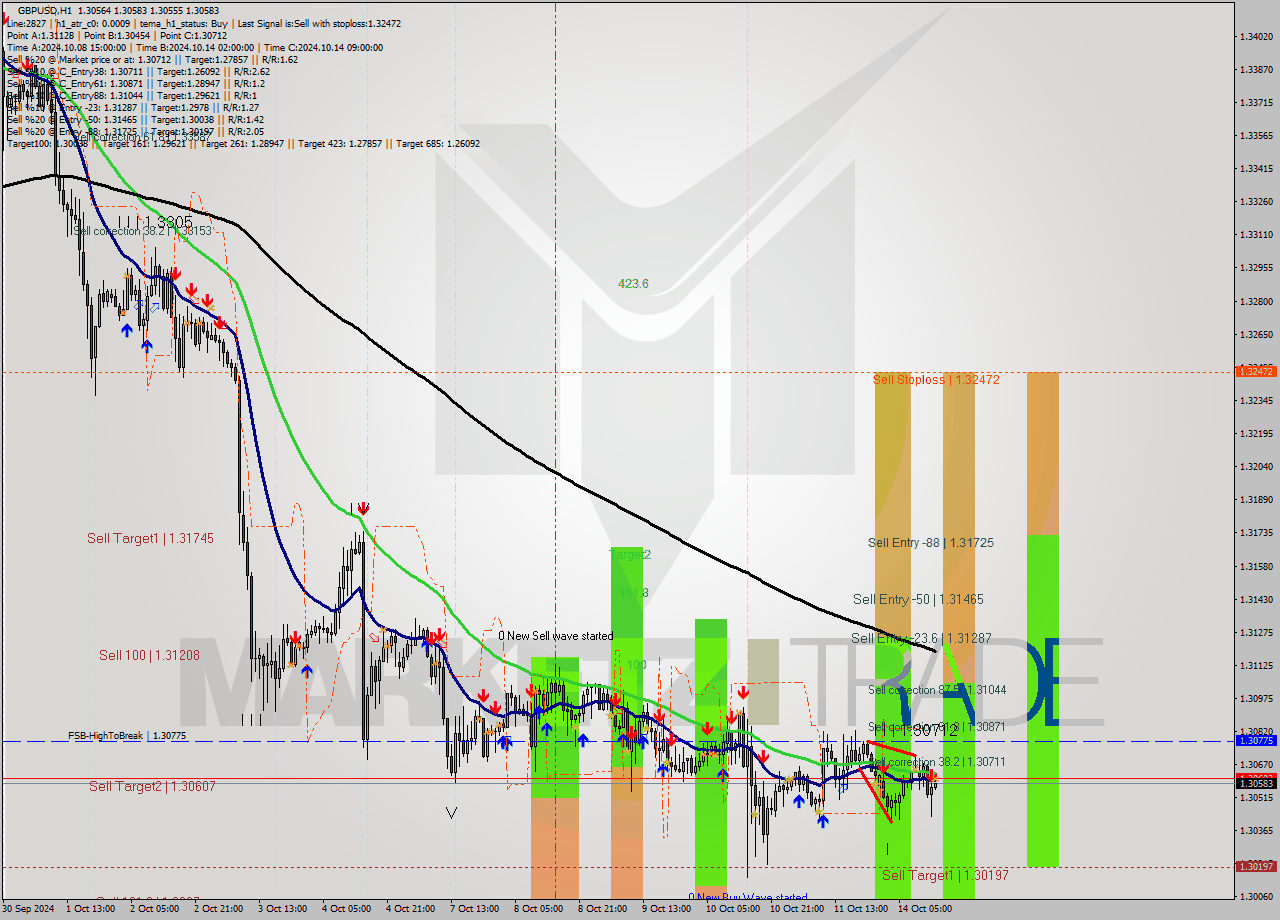Click the '1.3305' level label
1280x920 pixels.
click(x=156, y=222)
